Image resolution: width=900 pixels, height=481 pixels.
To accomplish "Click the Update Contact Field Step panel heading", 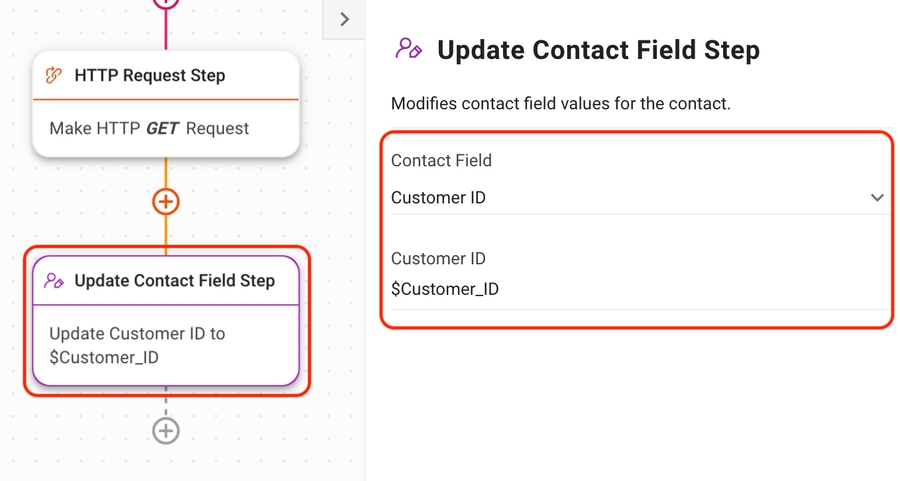I will [598, 49].
